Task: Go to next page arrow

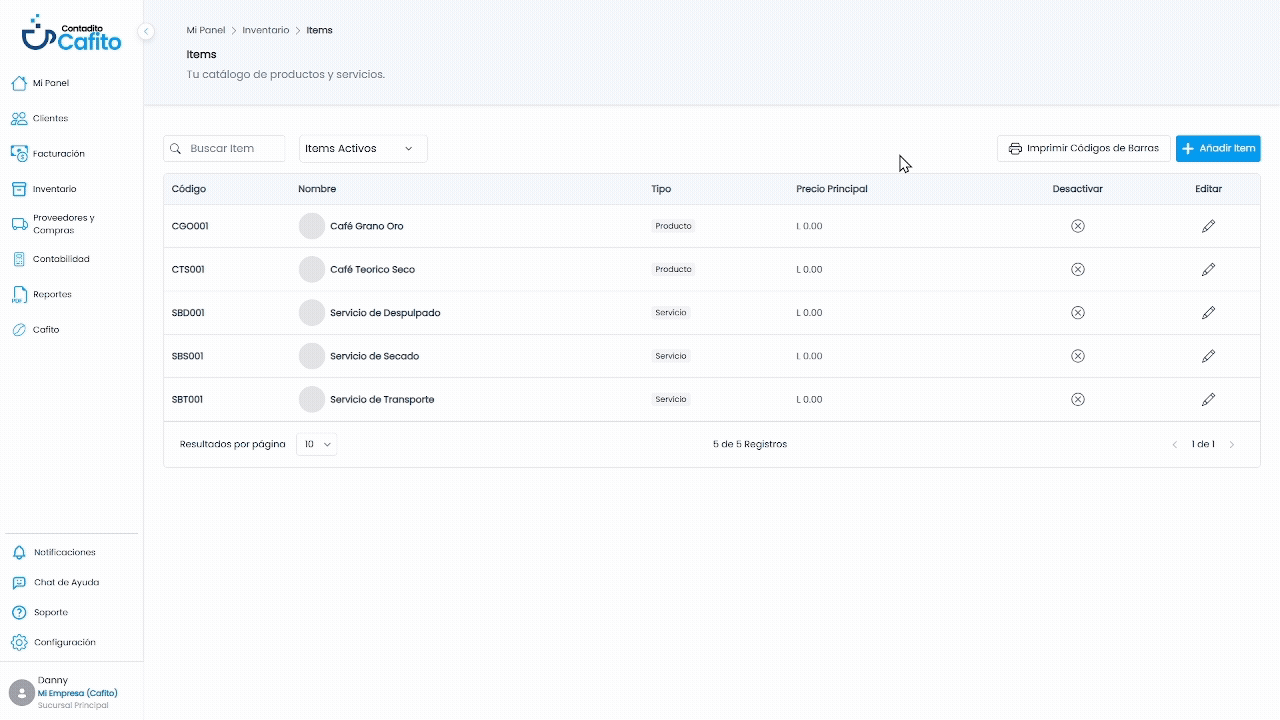Action: click(1231, 444)
